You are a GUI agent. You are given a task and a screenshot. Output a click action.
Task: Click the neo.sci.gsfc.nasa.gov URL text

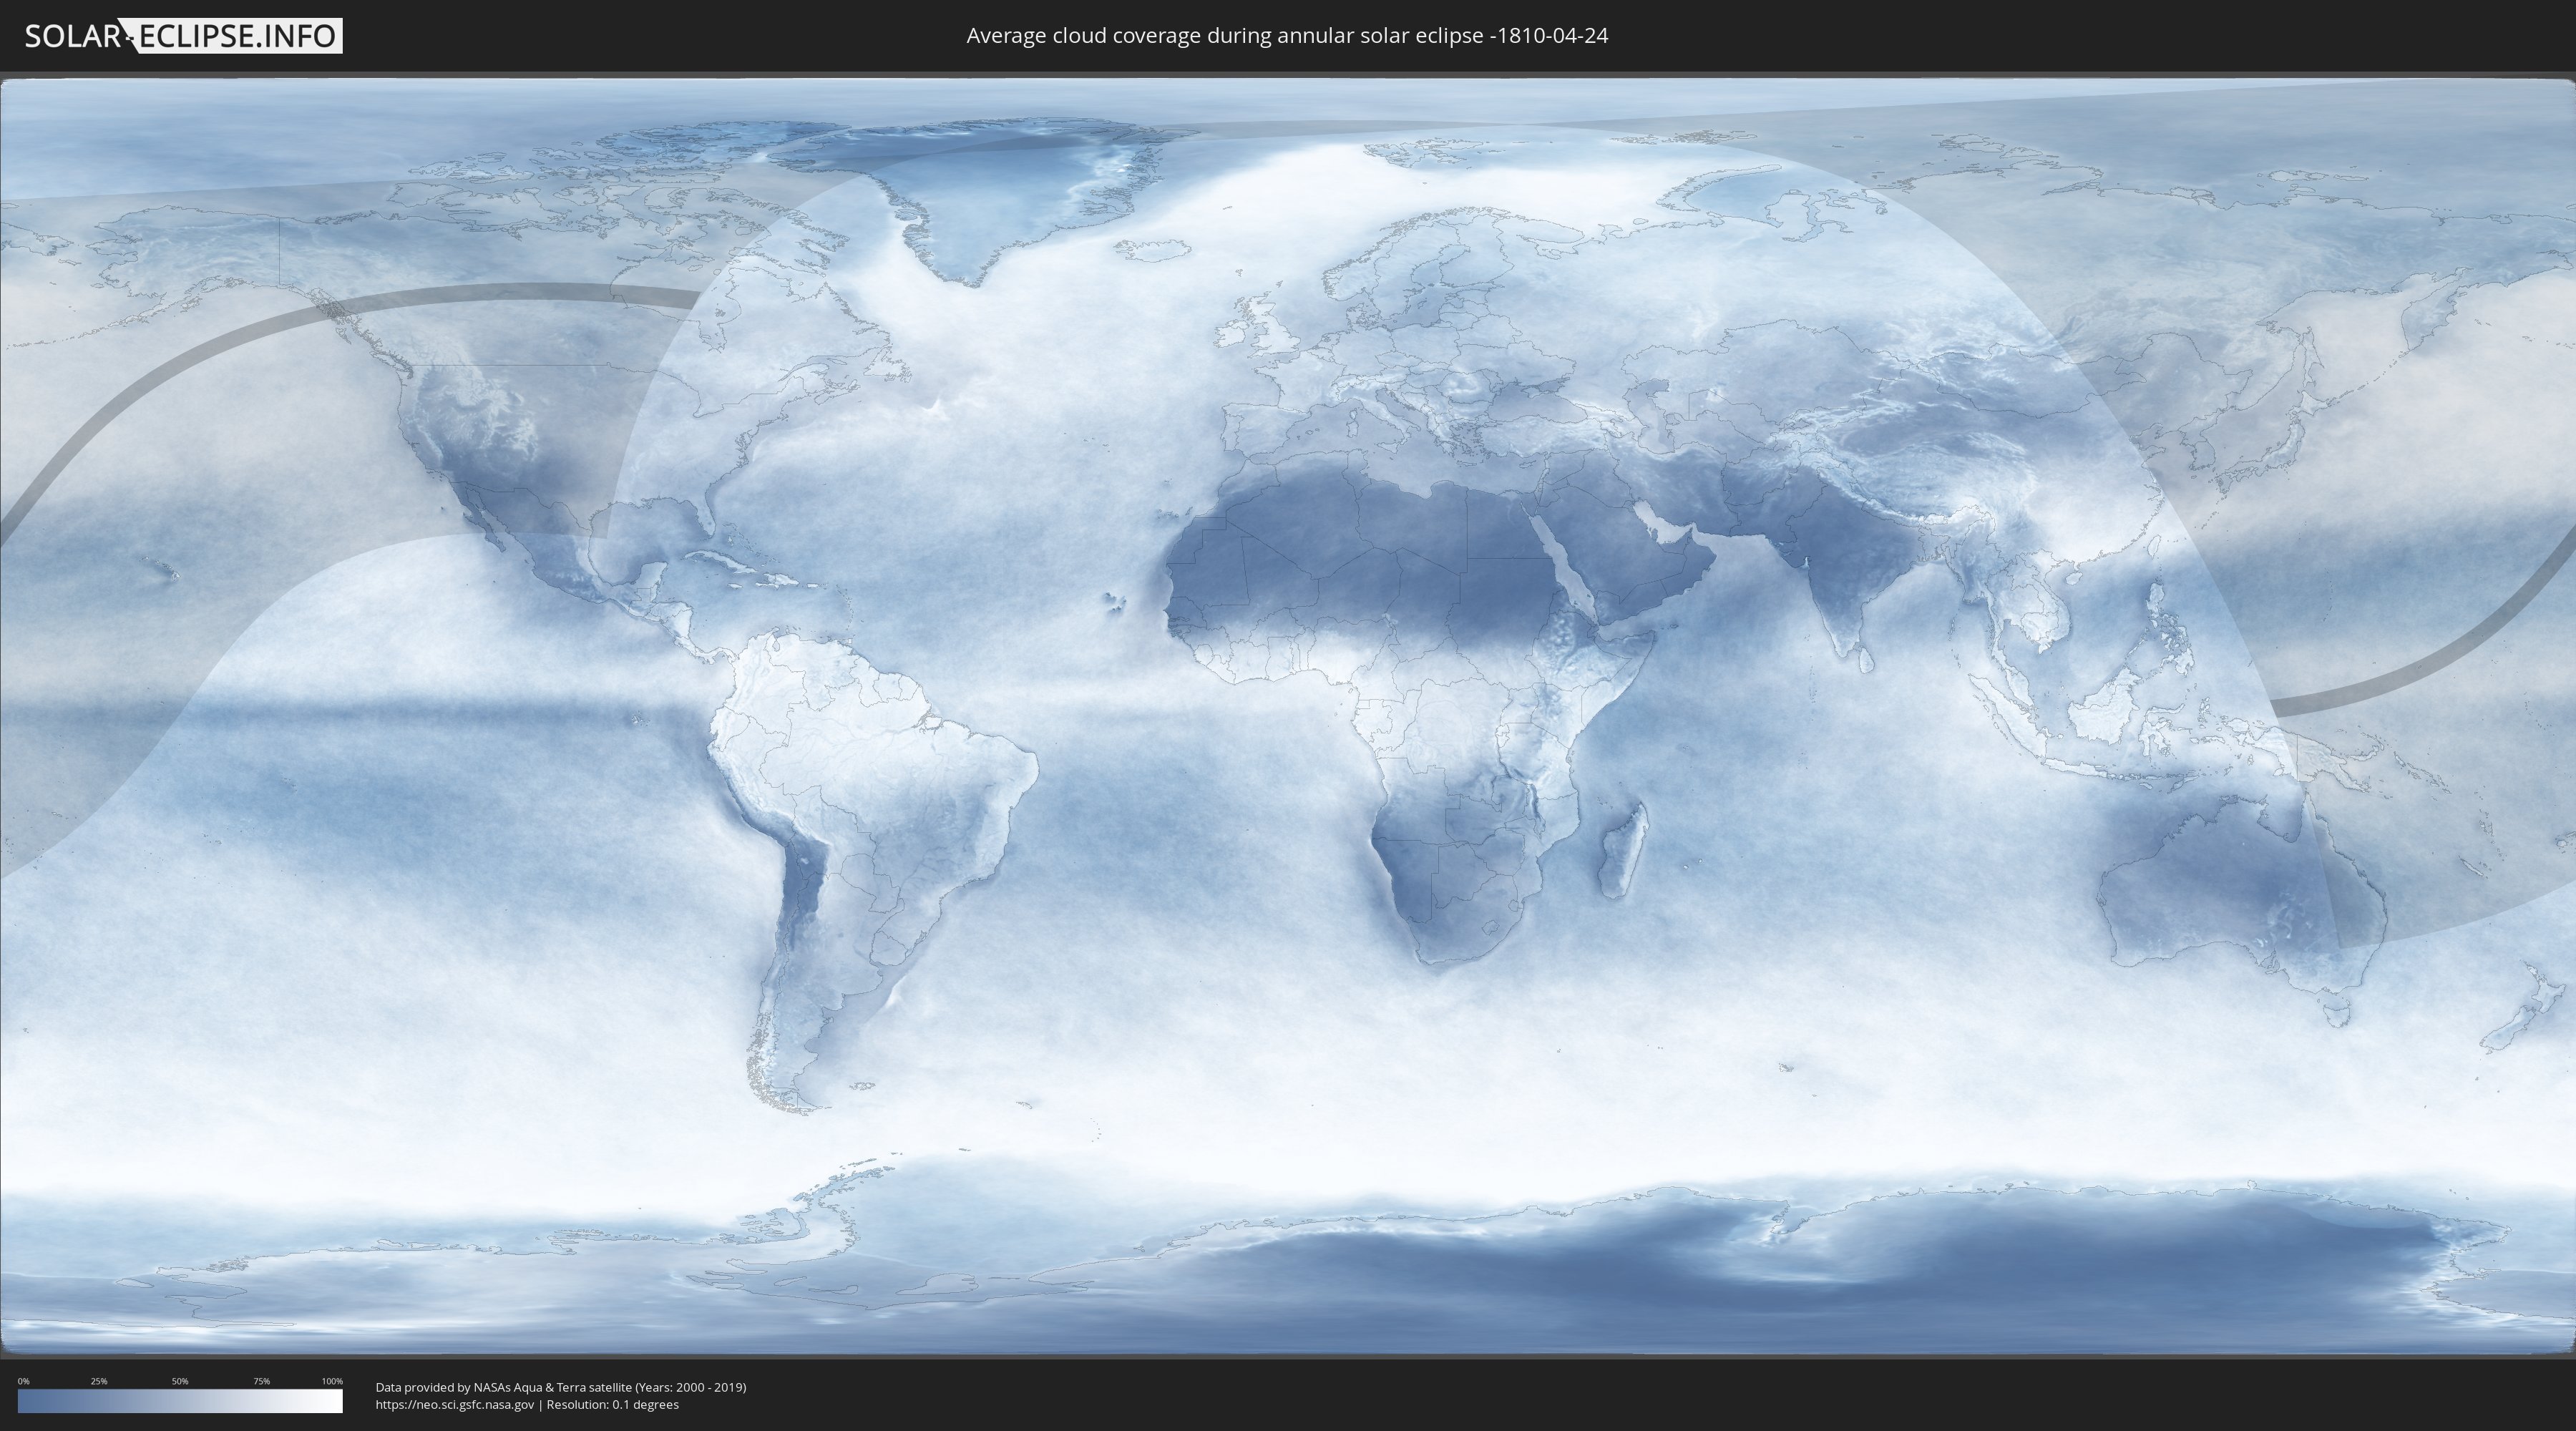pos(455,1404)
